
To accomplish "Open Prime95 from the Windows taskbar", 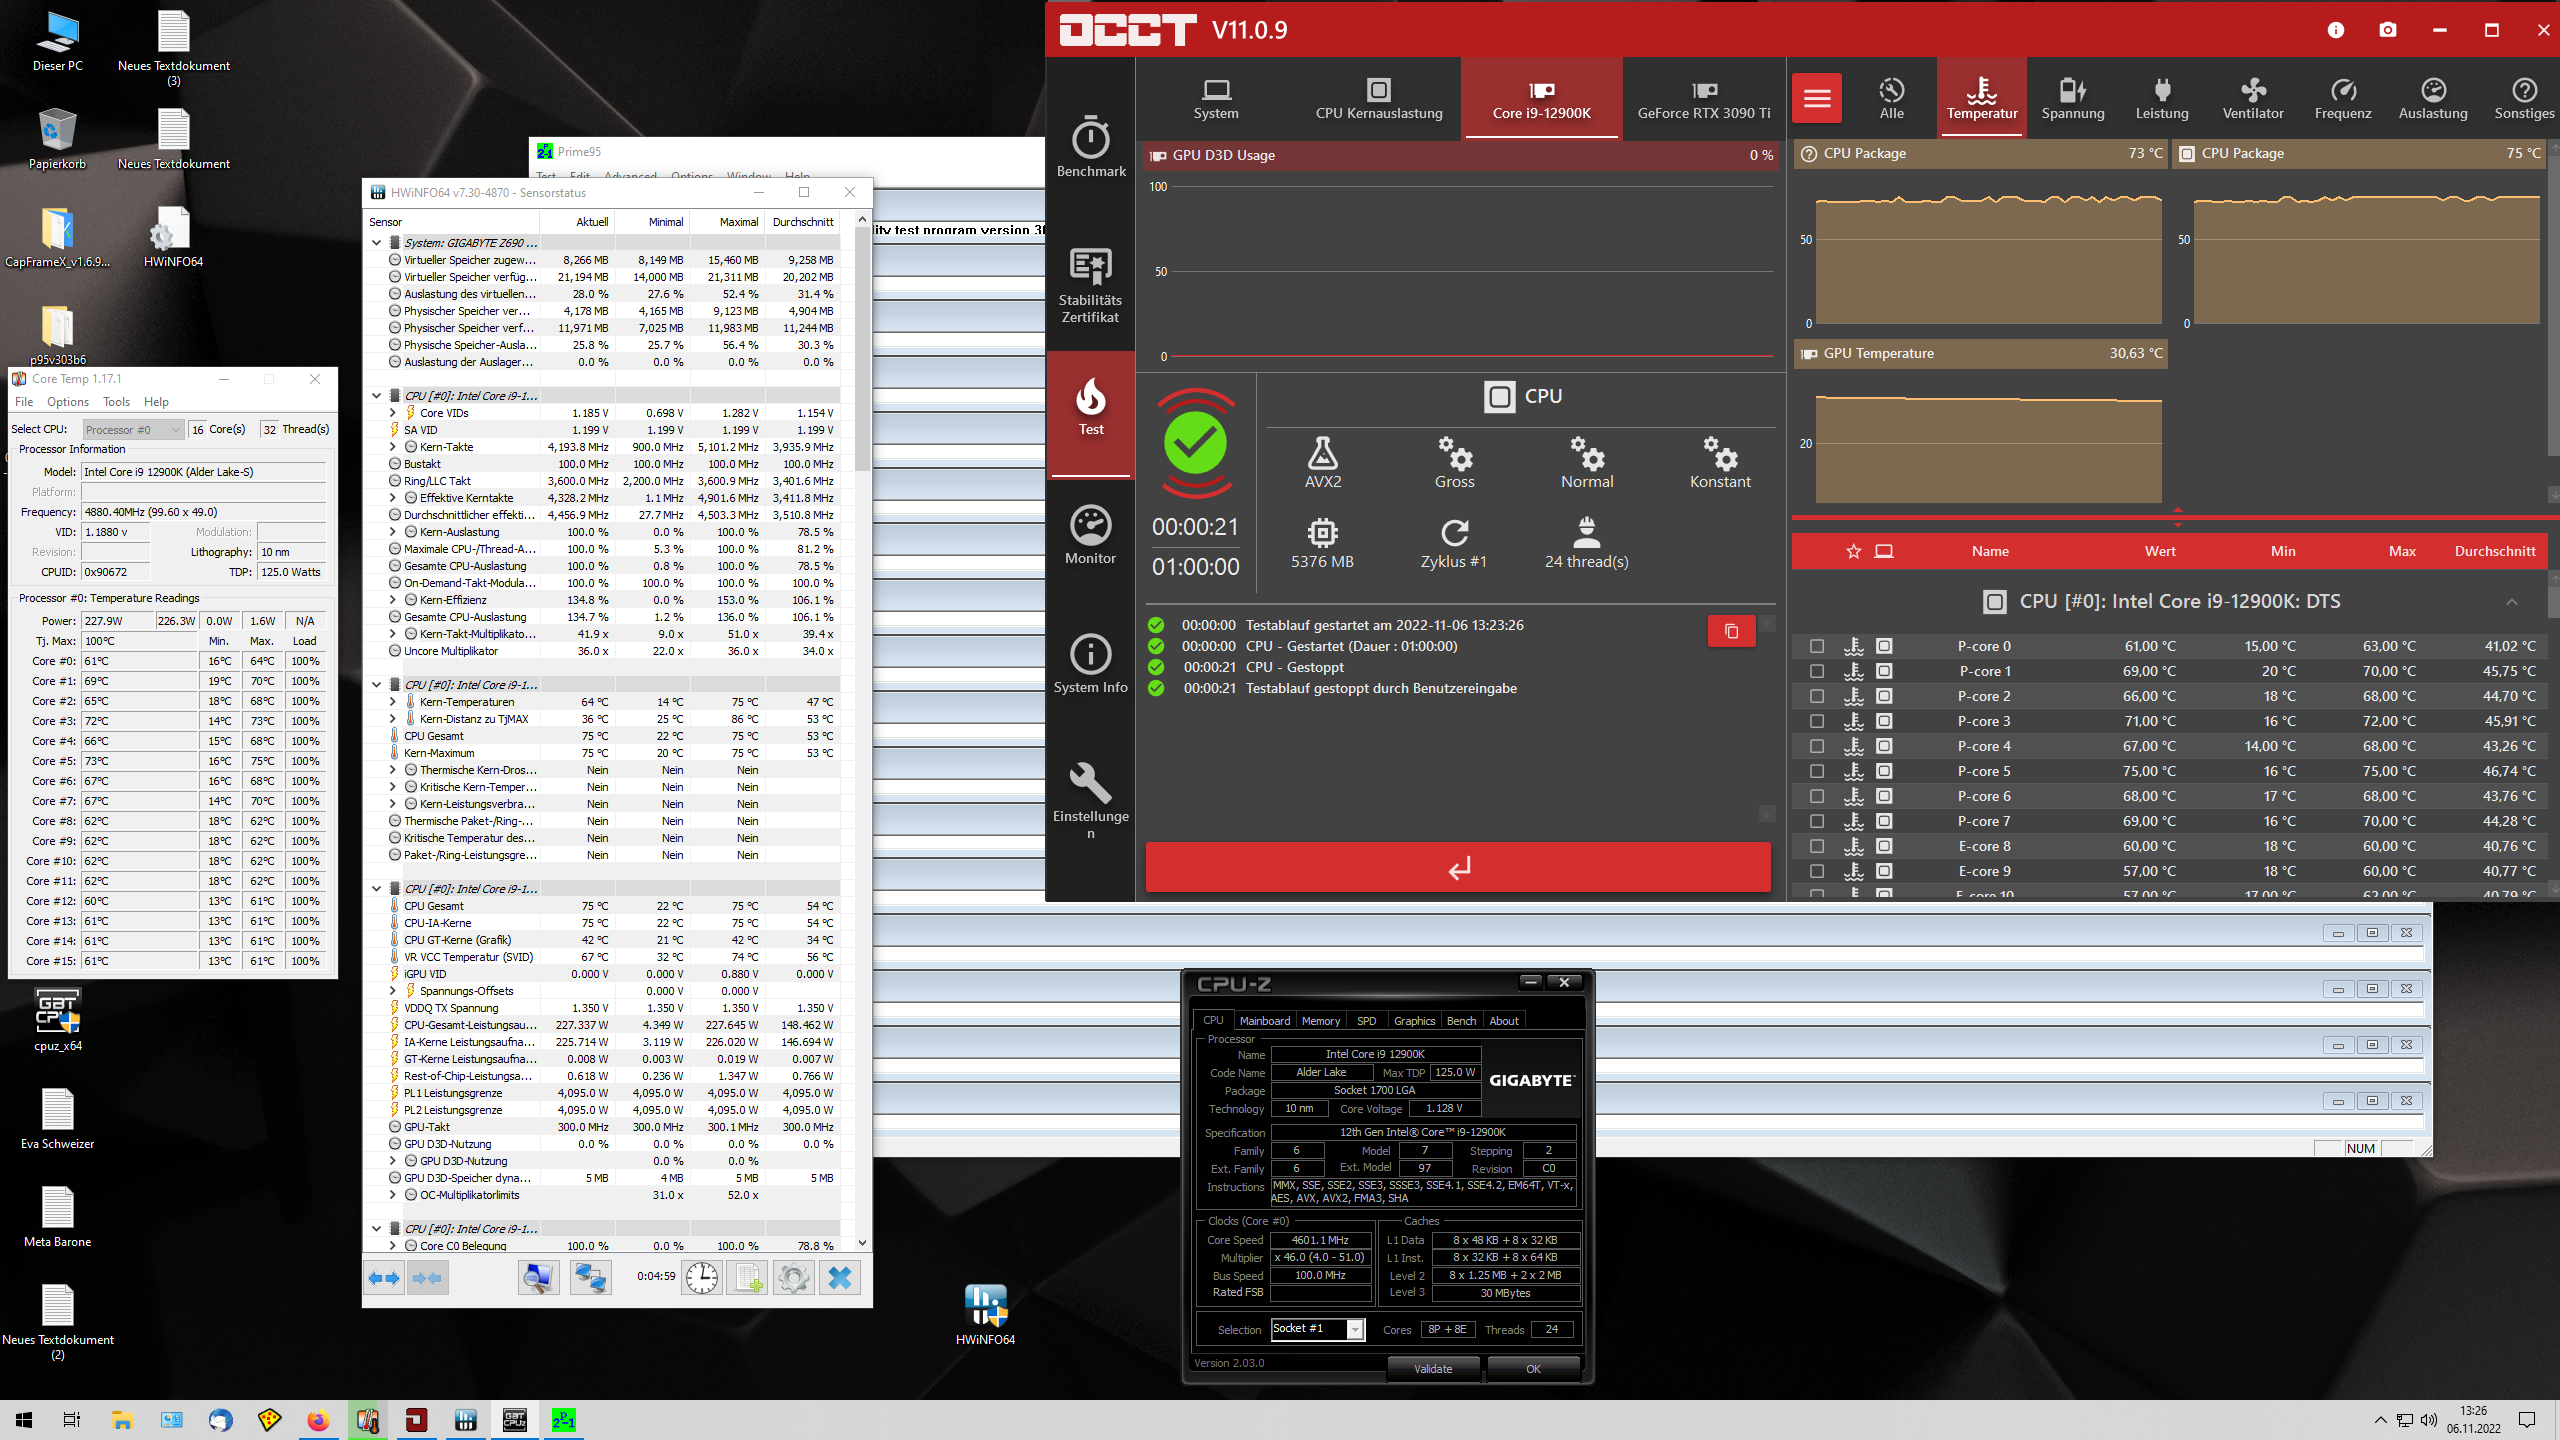I will pos(564,1419).
